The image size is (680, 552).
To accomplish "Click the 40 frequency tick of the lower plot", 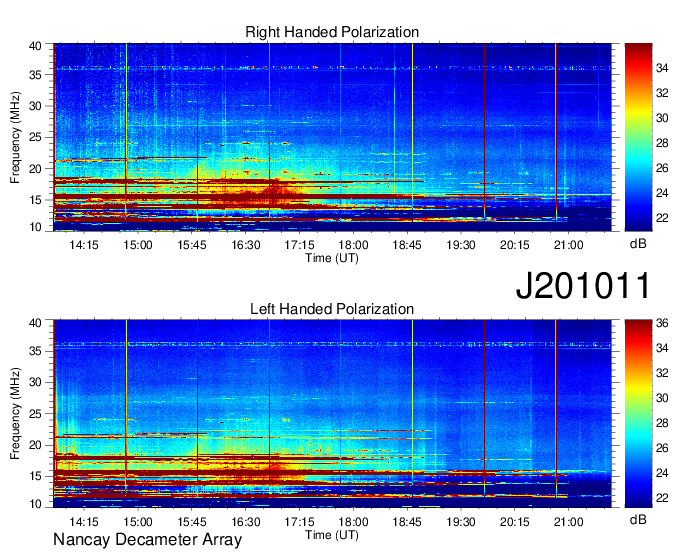I will pos(35,323).
